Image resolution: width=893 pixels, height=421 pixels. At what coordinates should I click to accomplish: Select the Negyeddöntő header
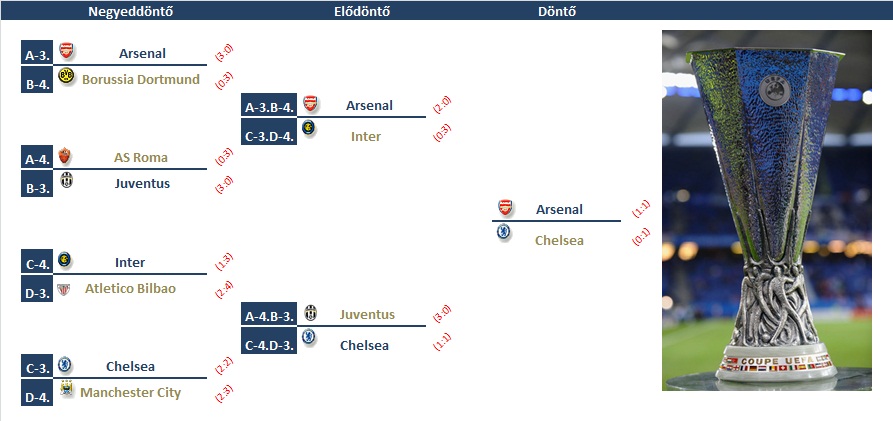point(130,11)
